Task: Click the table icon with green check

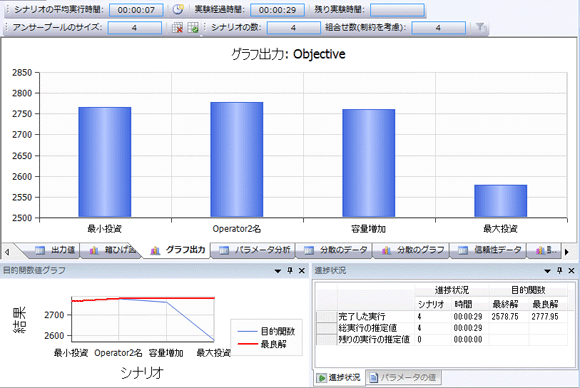Action: [193, 27]
